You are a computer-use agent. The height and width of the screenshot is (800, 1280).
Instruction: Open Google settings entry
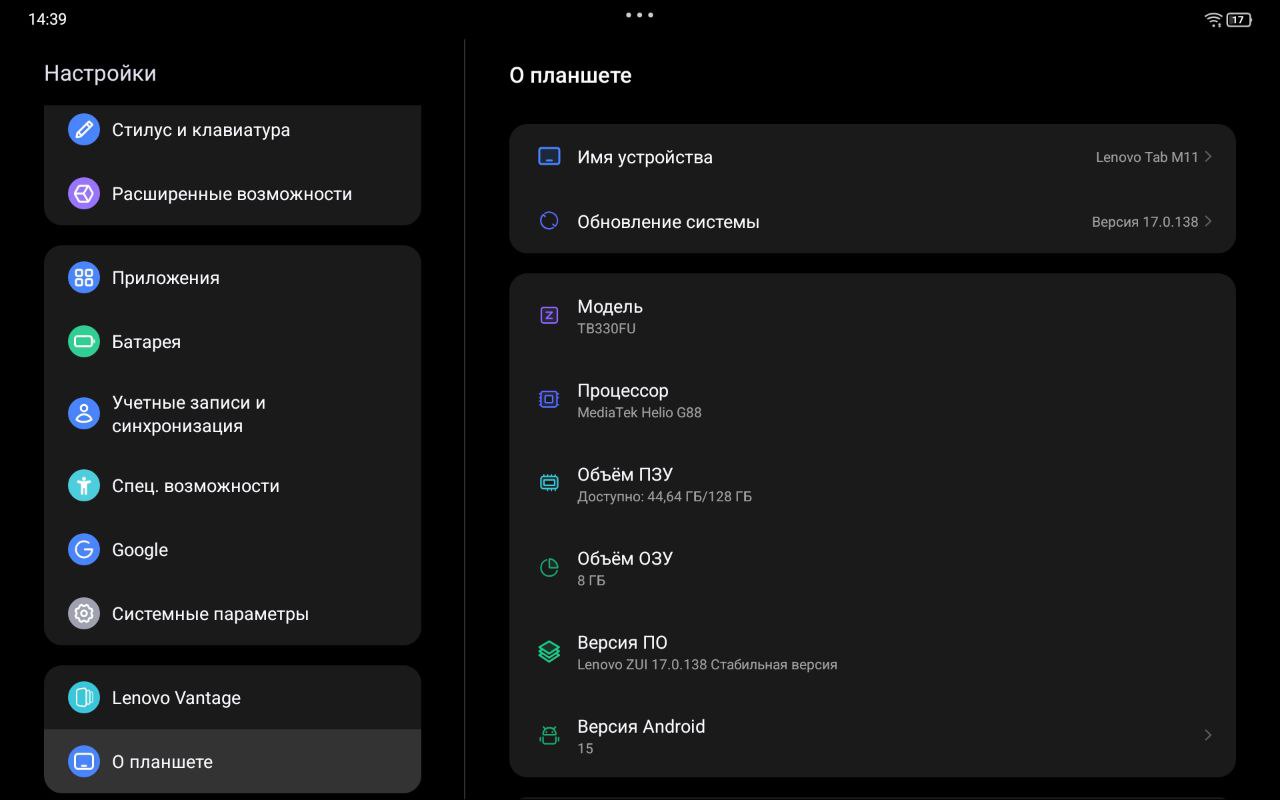click(x=232, y=549)
